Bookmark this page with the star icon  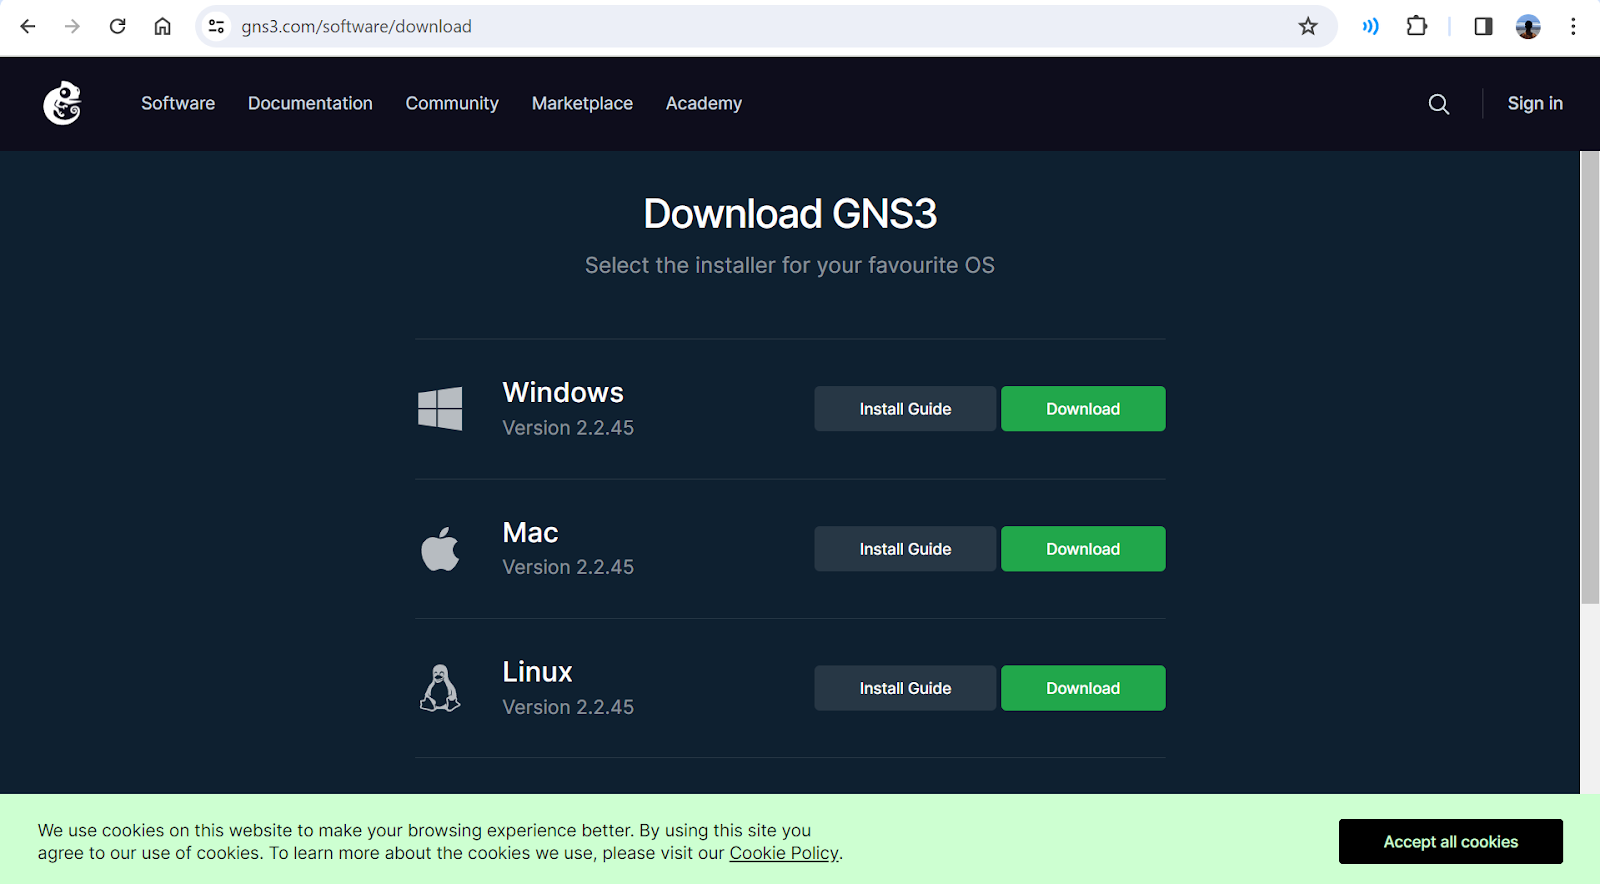1308,26
